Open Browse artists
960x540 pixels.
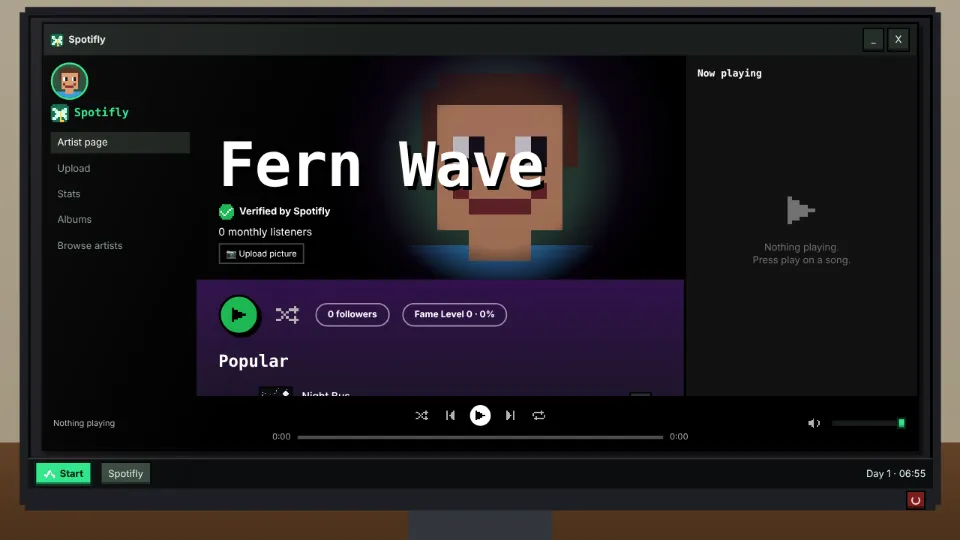click(90, 246)
